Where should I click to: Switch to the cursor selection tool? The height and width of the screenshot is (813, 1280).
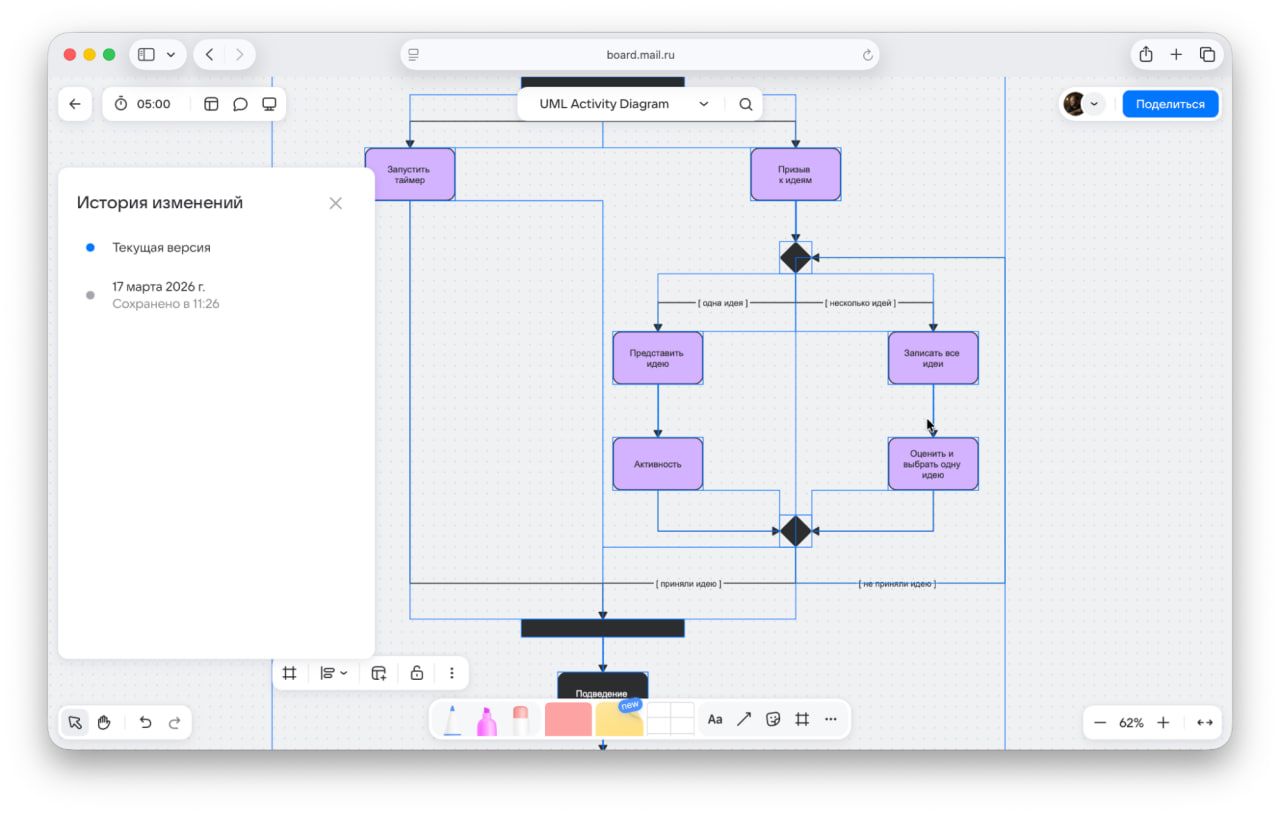point(75,722)
